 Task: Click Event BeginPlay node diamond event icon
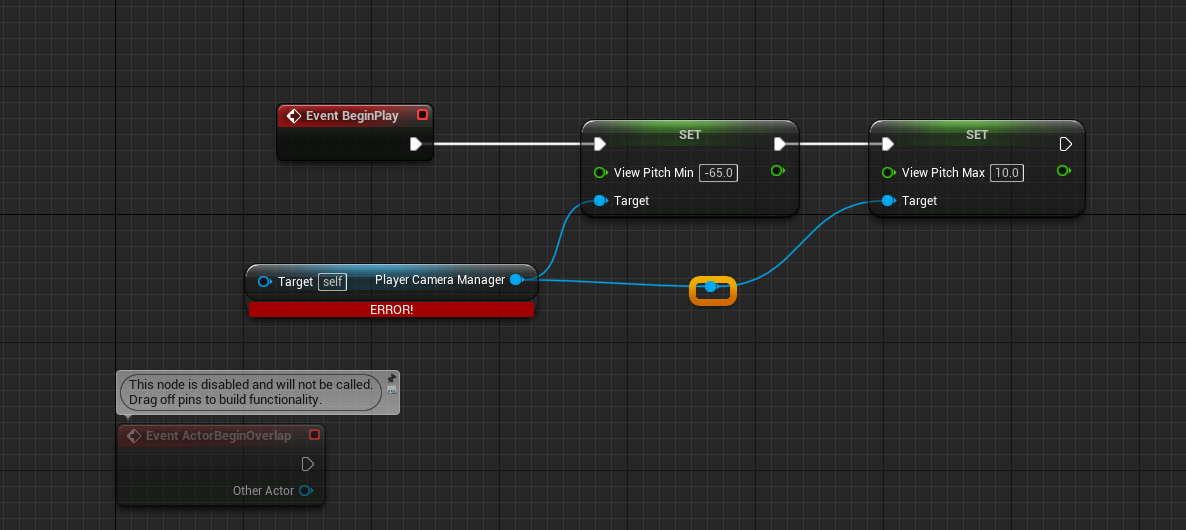[294, 116]
